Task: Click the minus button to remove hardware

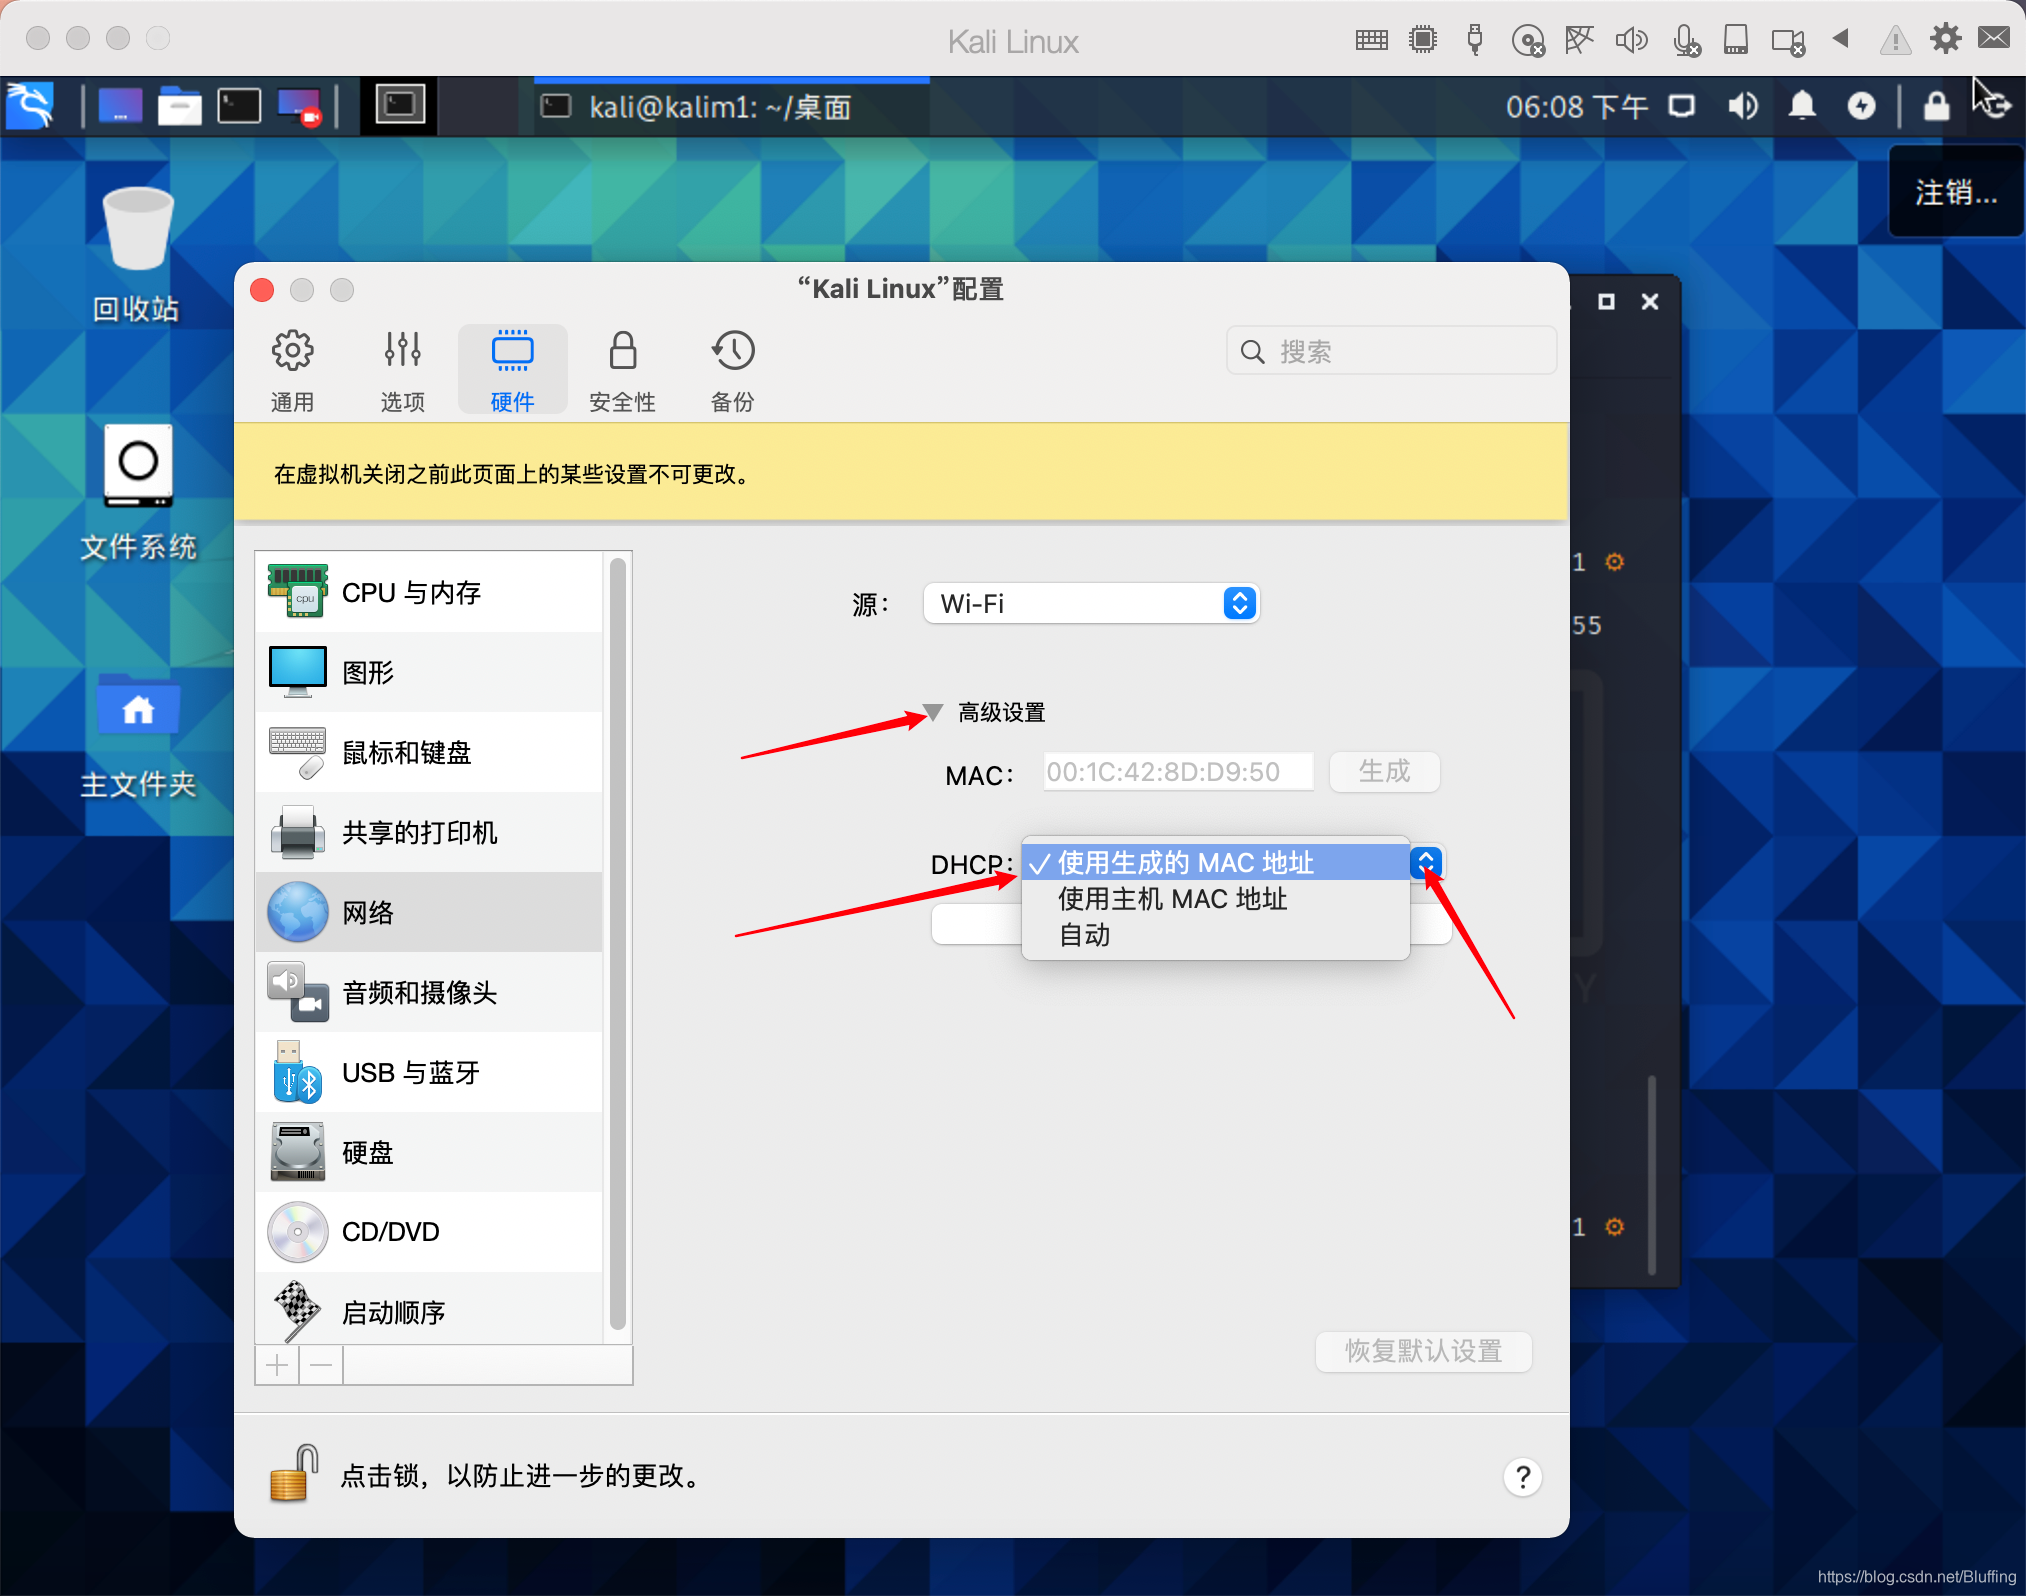Action: [x=321, y=1365]
